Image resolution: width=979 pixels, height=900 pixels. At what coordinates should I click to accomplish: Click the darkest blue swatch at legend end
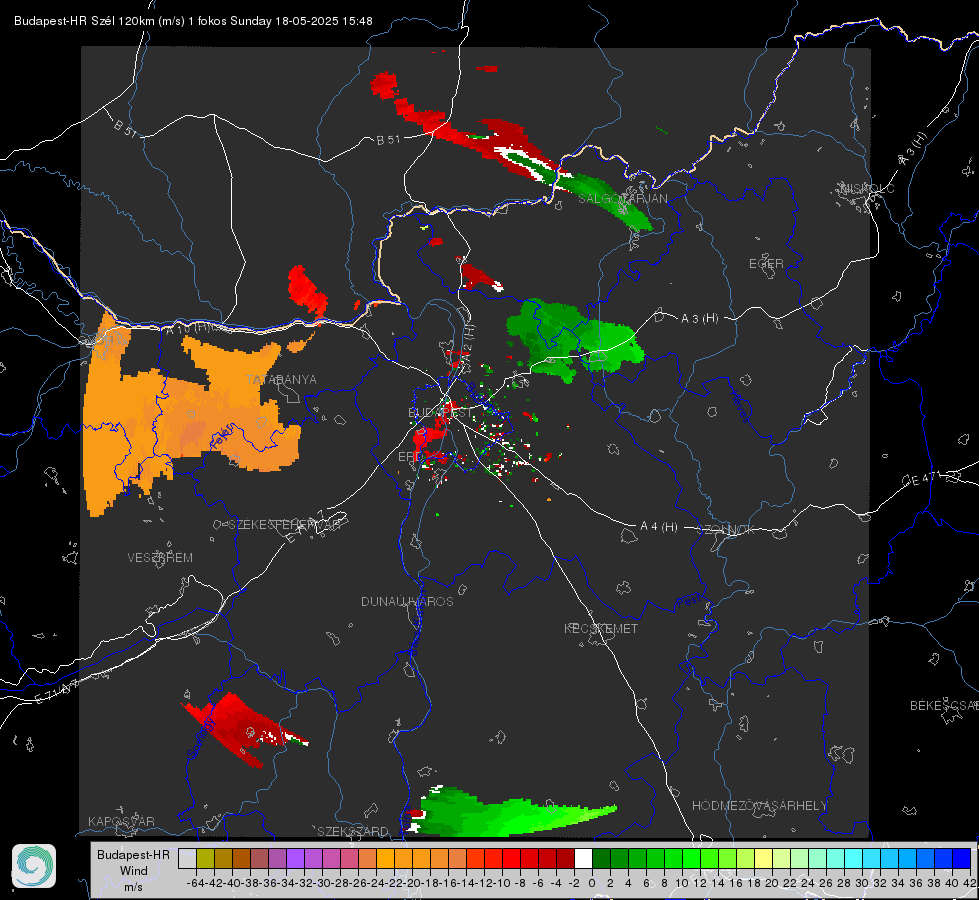pyautogui.click(x=962, y=858)
